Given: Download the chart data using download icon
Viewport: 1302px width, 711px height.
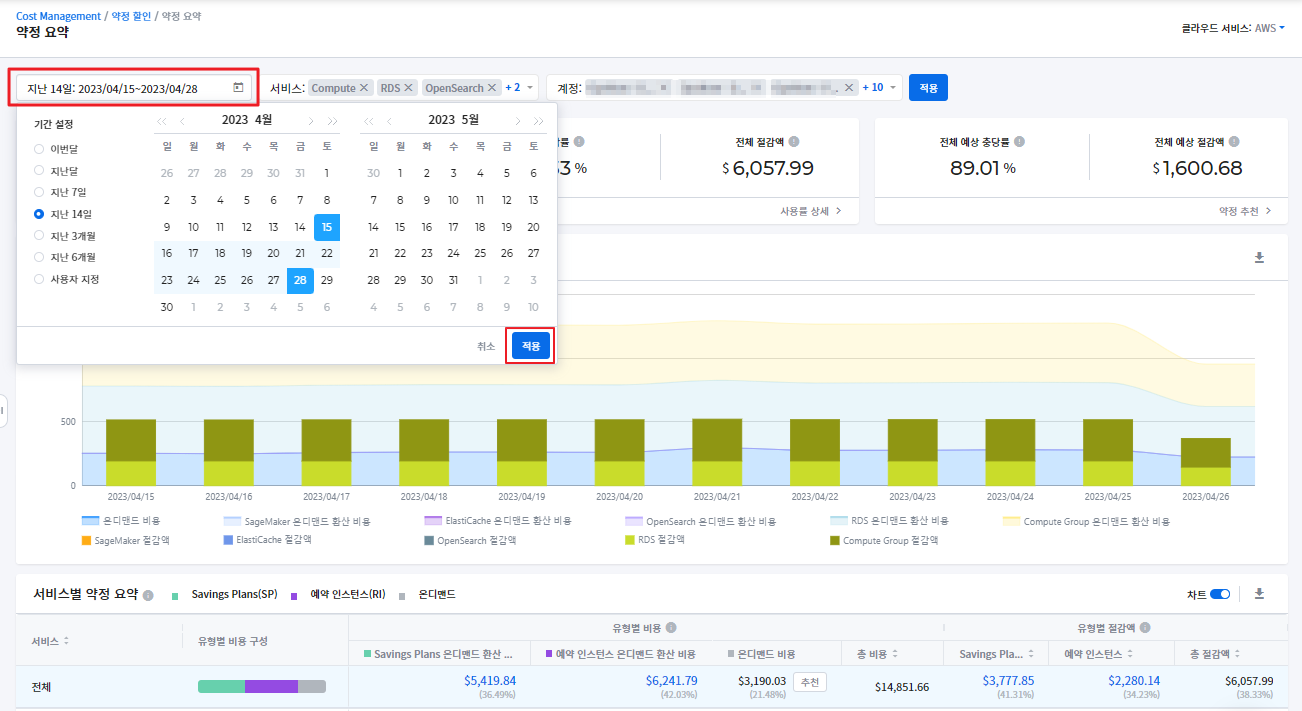Looking at the screenshot, I should tap(1259, 258).
